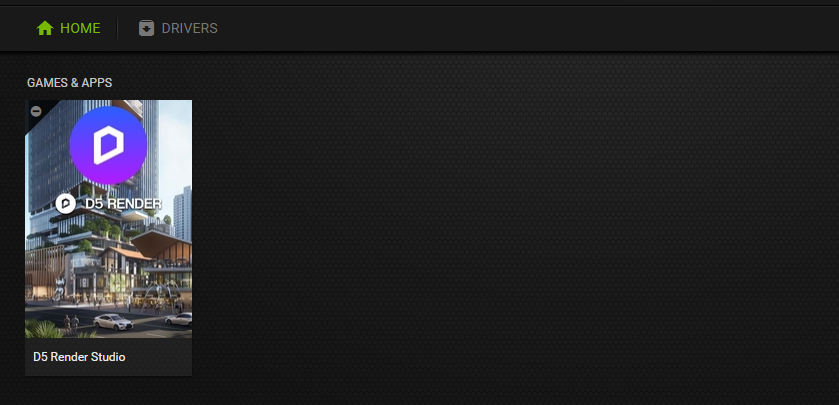Open the HOME tab label

[80, 28]
